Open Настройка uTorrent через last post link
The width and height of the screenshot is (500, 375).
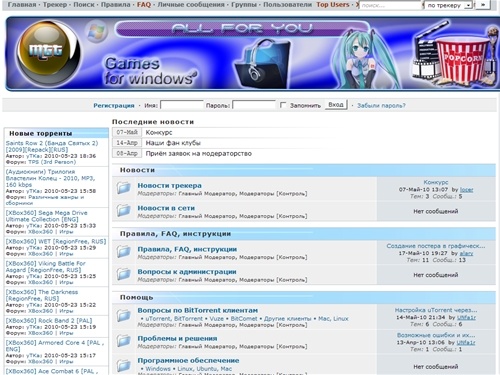click(x=436, y=310)
